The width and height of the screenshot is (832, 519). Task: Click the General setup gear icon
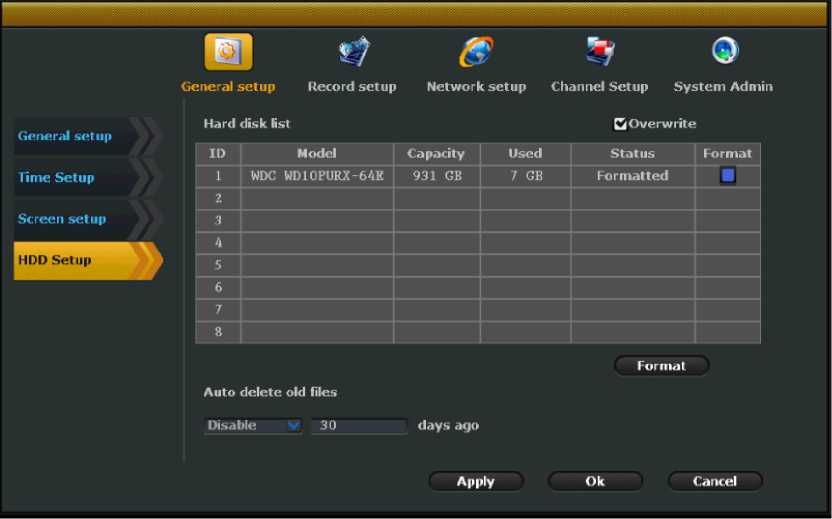(228, 52)
